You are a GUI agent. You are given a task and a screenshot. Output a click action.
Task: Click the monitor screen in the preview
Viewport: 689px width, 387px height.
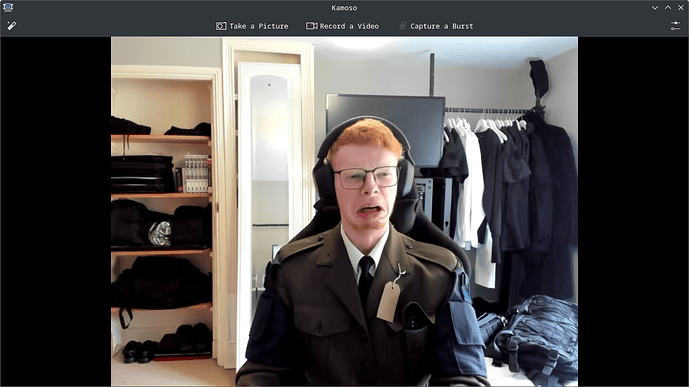[385, 127]
